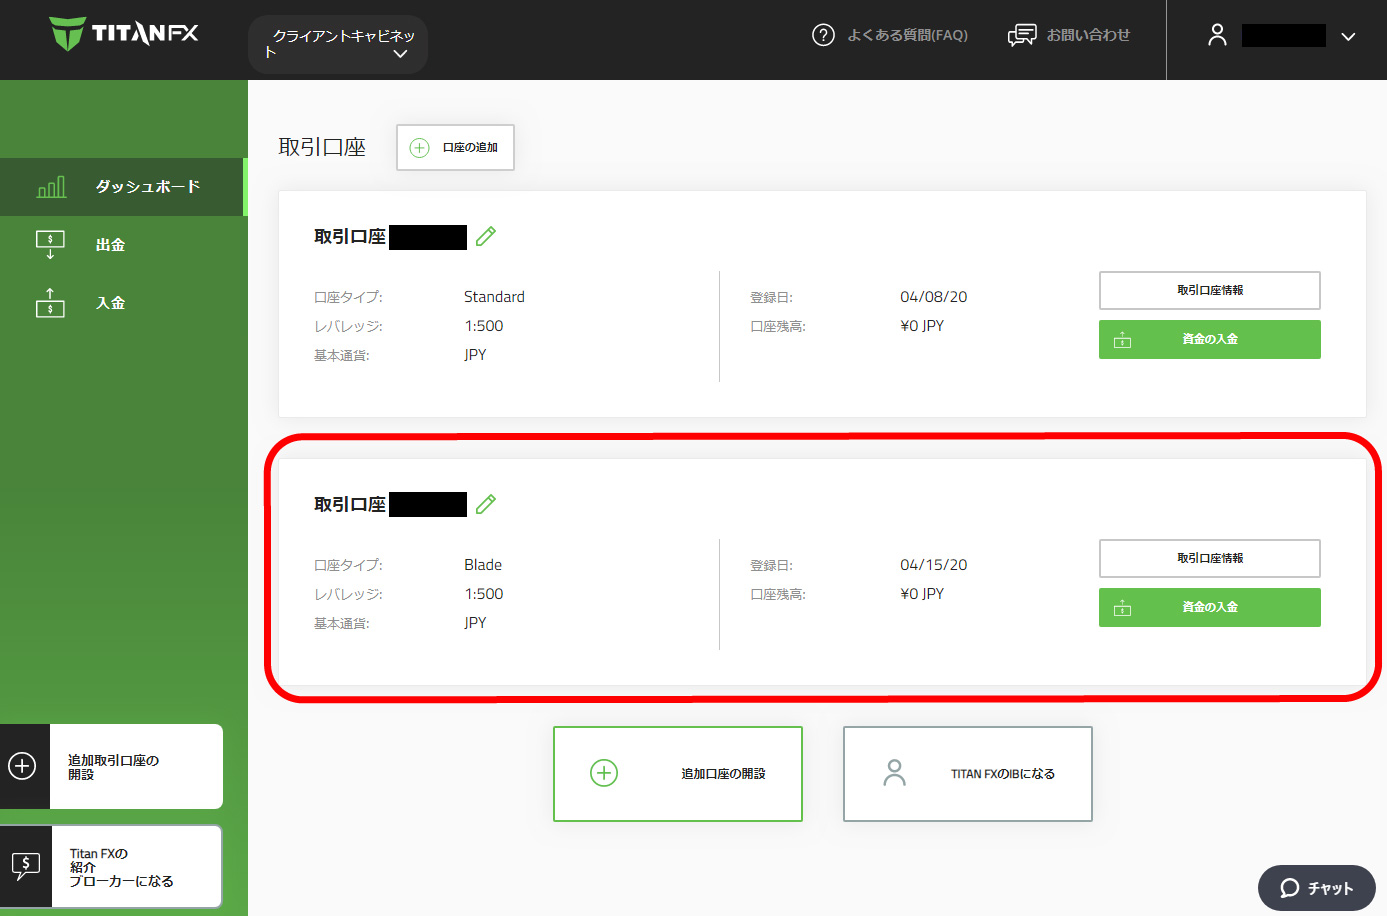Click 資金の入金 for the Blade account
The image size is (1387, 916).
point(1210,607)
